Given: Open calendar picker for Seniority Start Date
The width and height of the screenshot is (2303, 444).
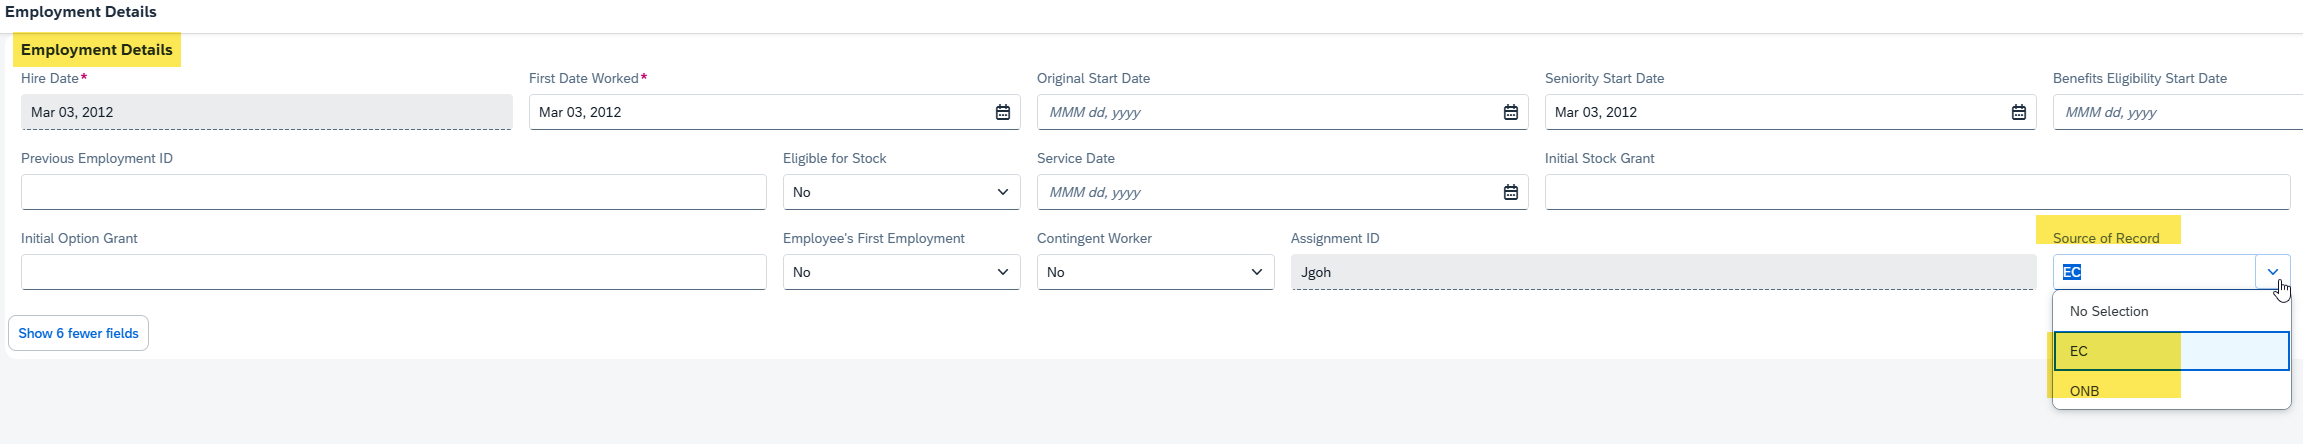Looking at the screenshot, I should pos(2018,112).
